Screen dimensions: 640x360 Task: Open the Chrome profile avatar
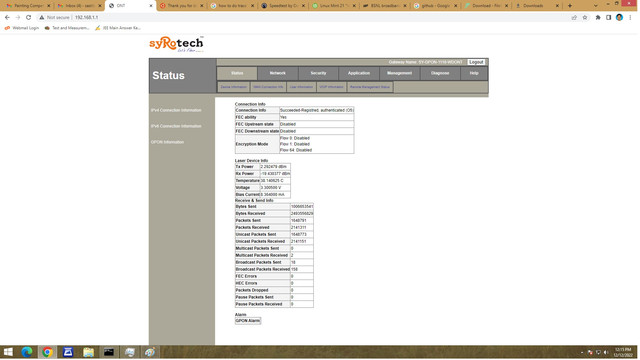[619, 18]
